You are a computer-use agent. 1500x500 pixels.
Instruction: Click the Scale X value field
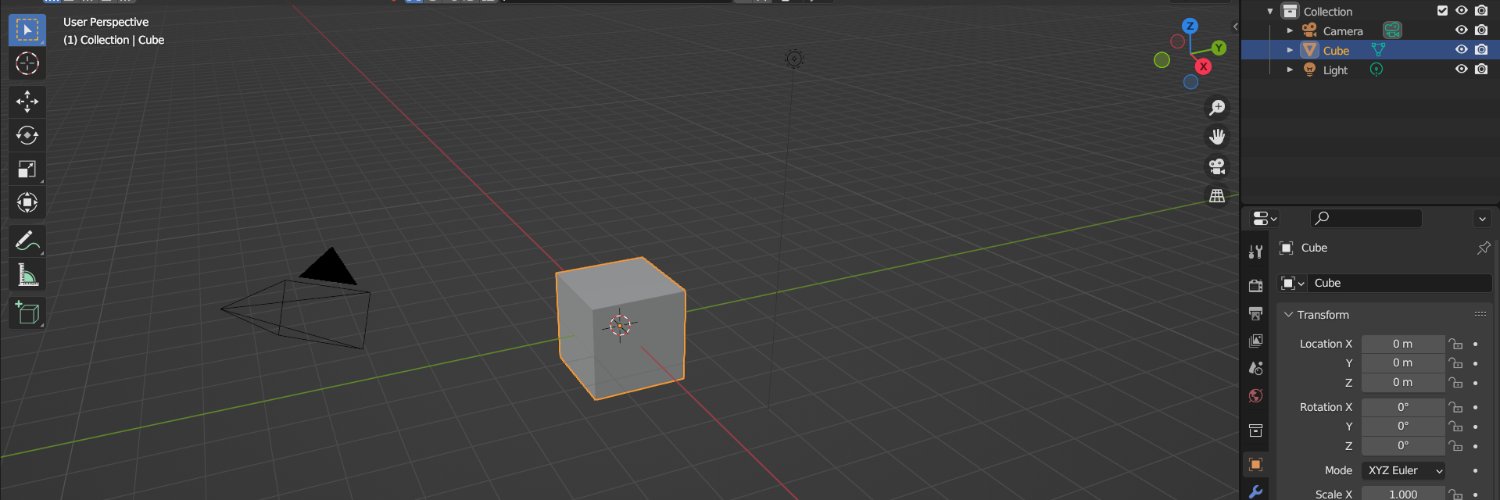tap(1403, 494)
